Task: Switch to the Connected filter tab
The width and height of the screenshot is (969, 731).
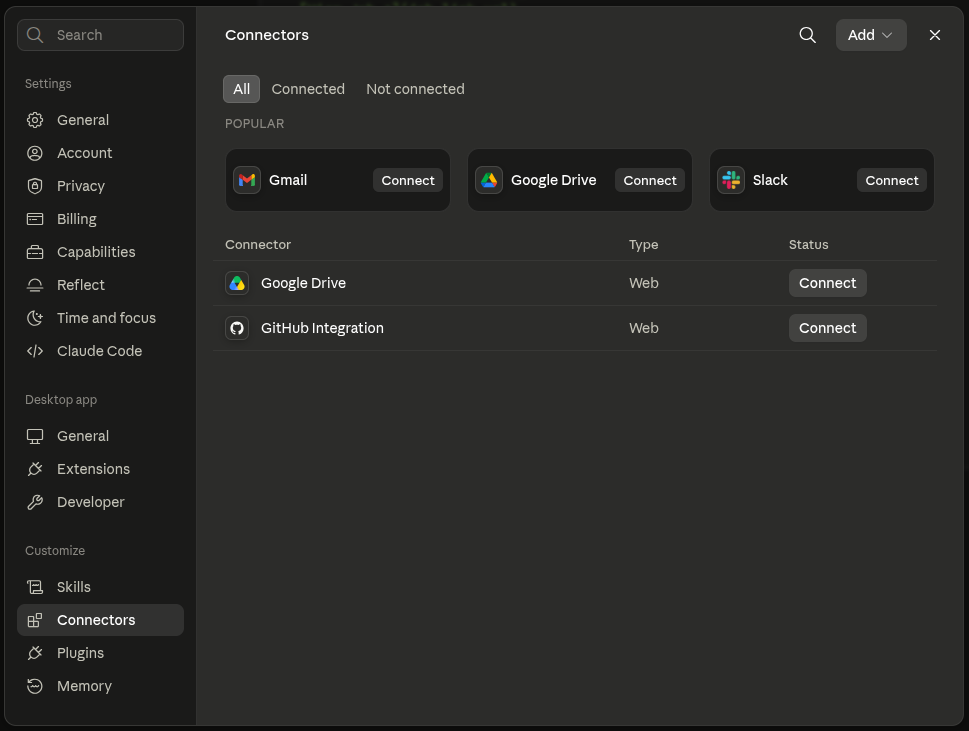Action: [x=308, y=89]
